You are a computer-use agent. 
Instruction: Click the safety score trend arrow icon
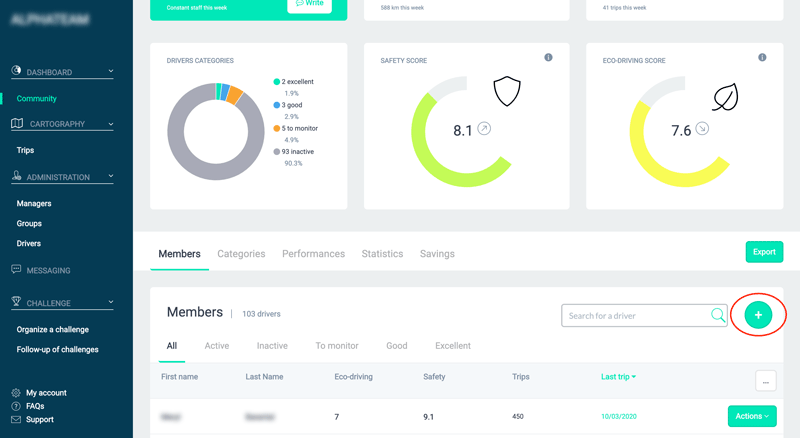(x=485, y=129)
